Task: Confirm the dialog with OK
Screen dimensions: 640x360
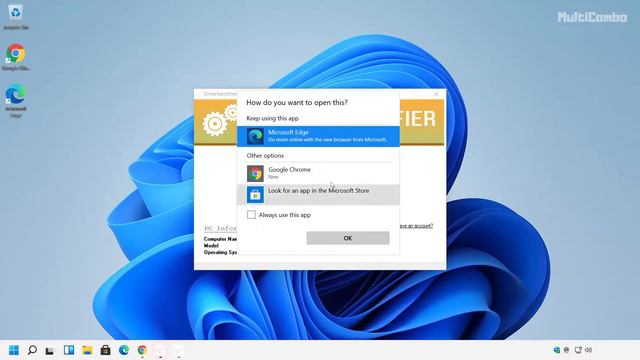Action: [x=348, y=238]
